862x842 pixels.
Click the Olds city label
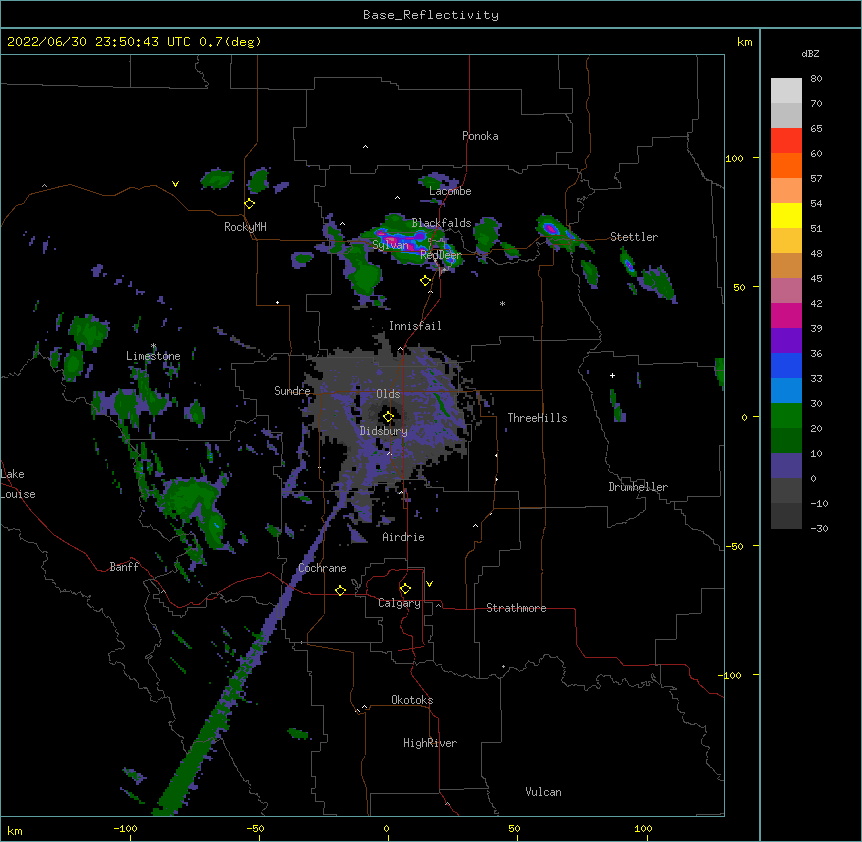point(388,394)
